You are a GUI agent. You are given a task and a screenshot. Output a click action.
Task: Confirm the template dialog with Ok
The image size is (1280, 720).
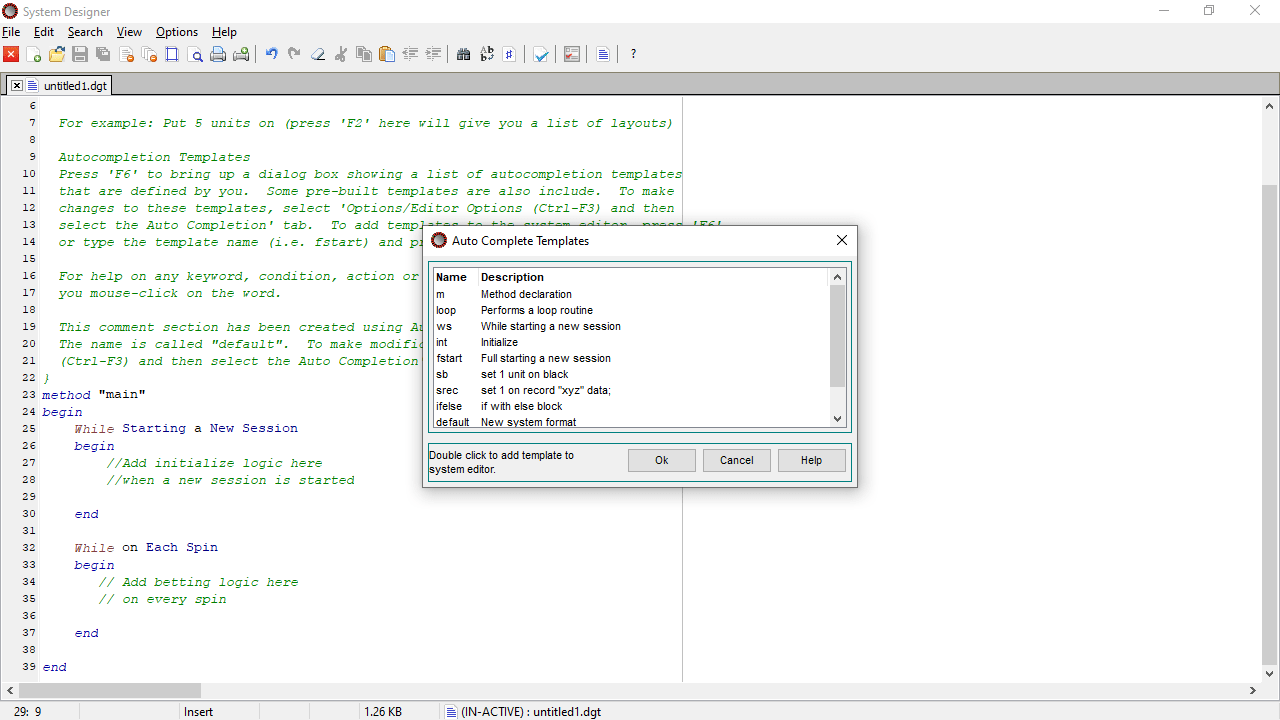pyautogui.click(x=662, y=460)
